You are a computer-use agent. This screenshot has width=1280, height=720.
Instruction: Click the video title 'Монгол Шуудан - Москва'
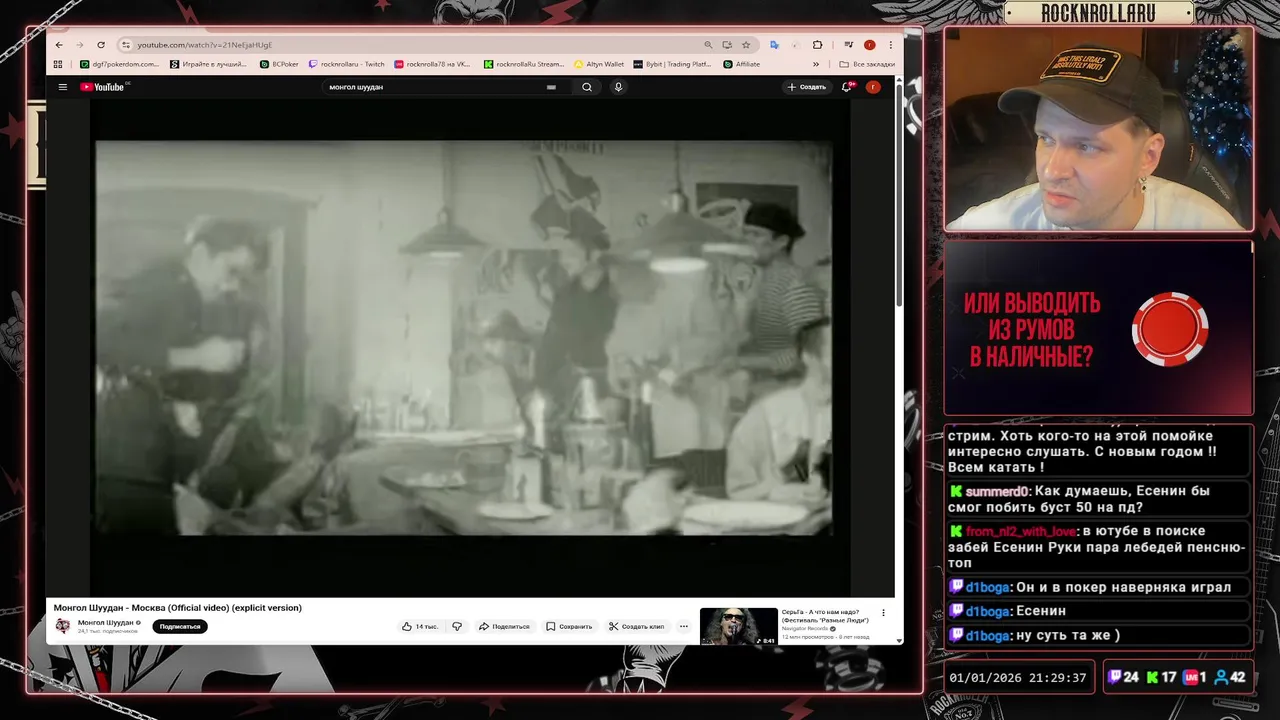point(178,608)
